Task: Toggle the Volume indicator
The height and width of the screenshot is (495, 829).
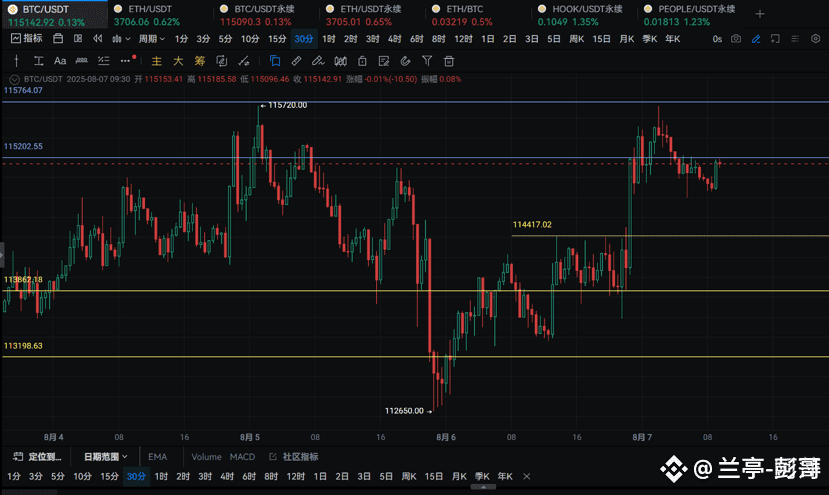Action: tap(206, 456)
